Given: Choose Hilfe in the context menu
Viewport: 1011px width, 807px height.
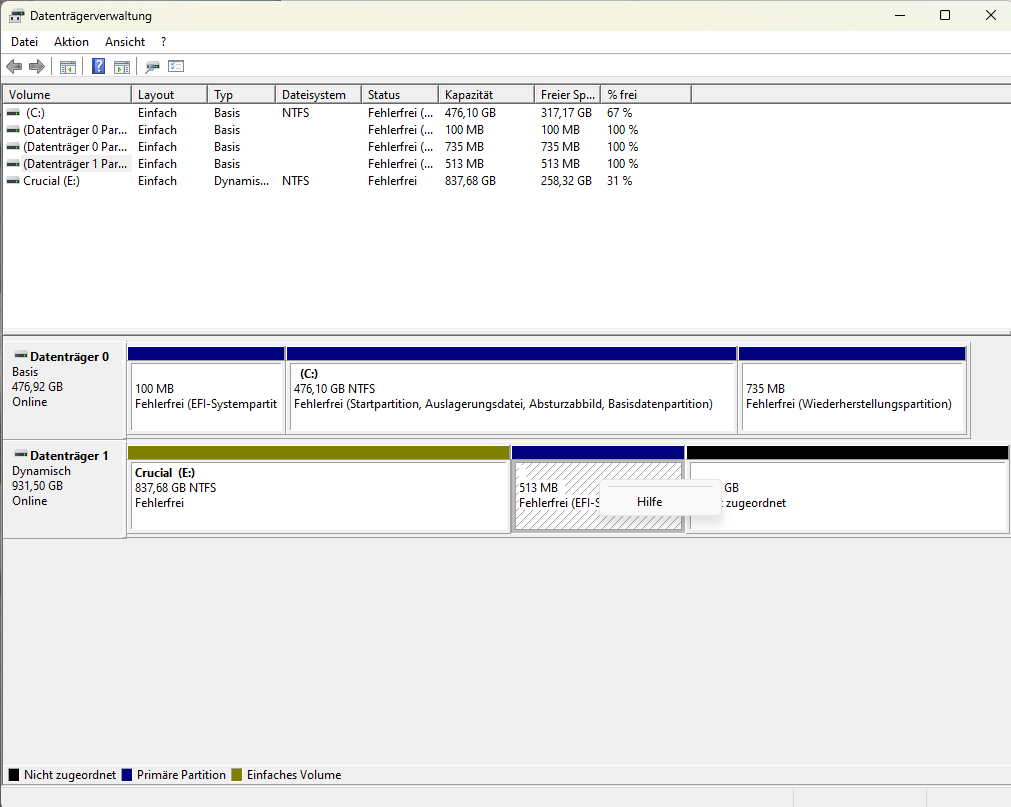Looking at the screenshot, I should coord(660,501).
